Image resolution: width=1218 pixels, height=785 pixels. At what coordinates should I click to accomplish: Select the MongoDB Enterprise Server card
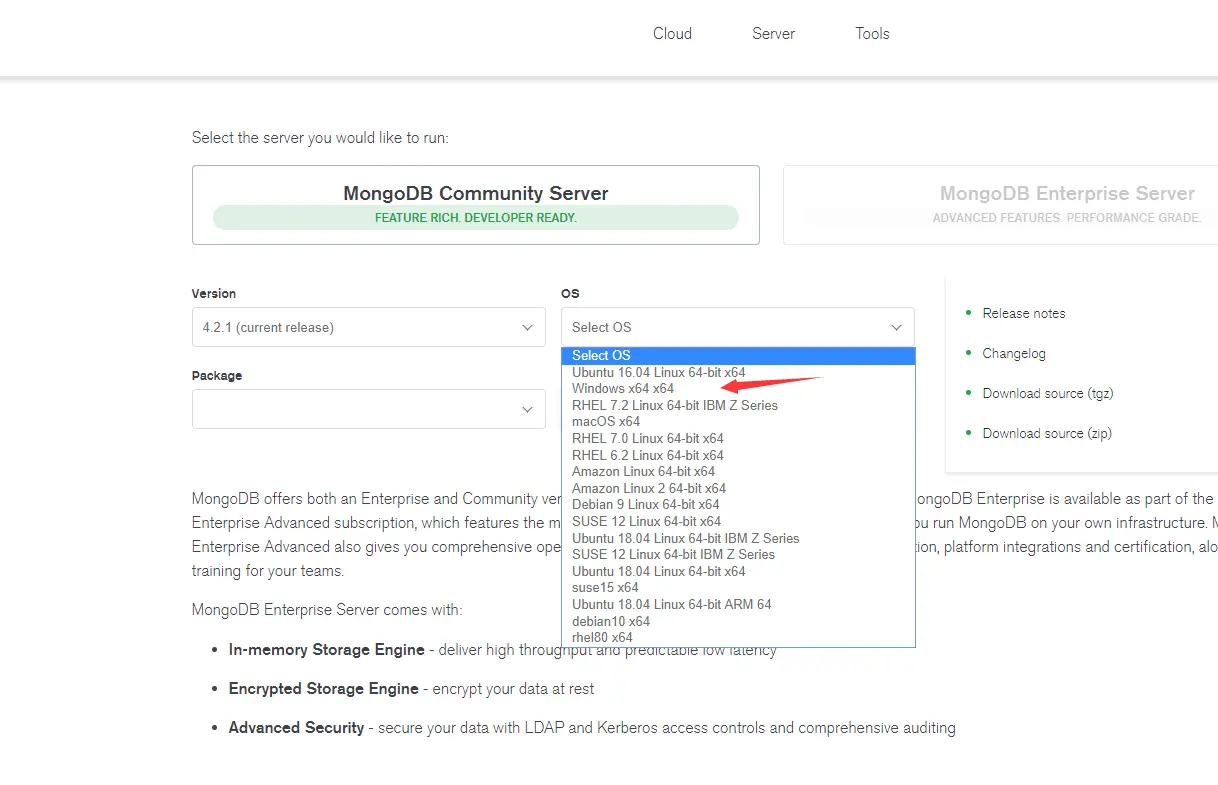[x=1000, y=205]
